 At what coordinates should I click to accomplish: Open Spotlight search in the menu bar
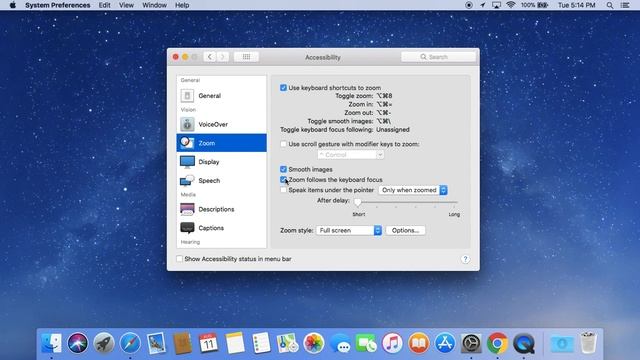[610, 5]
